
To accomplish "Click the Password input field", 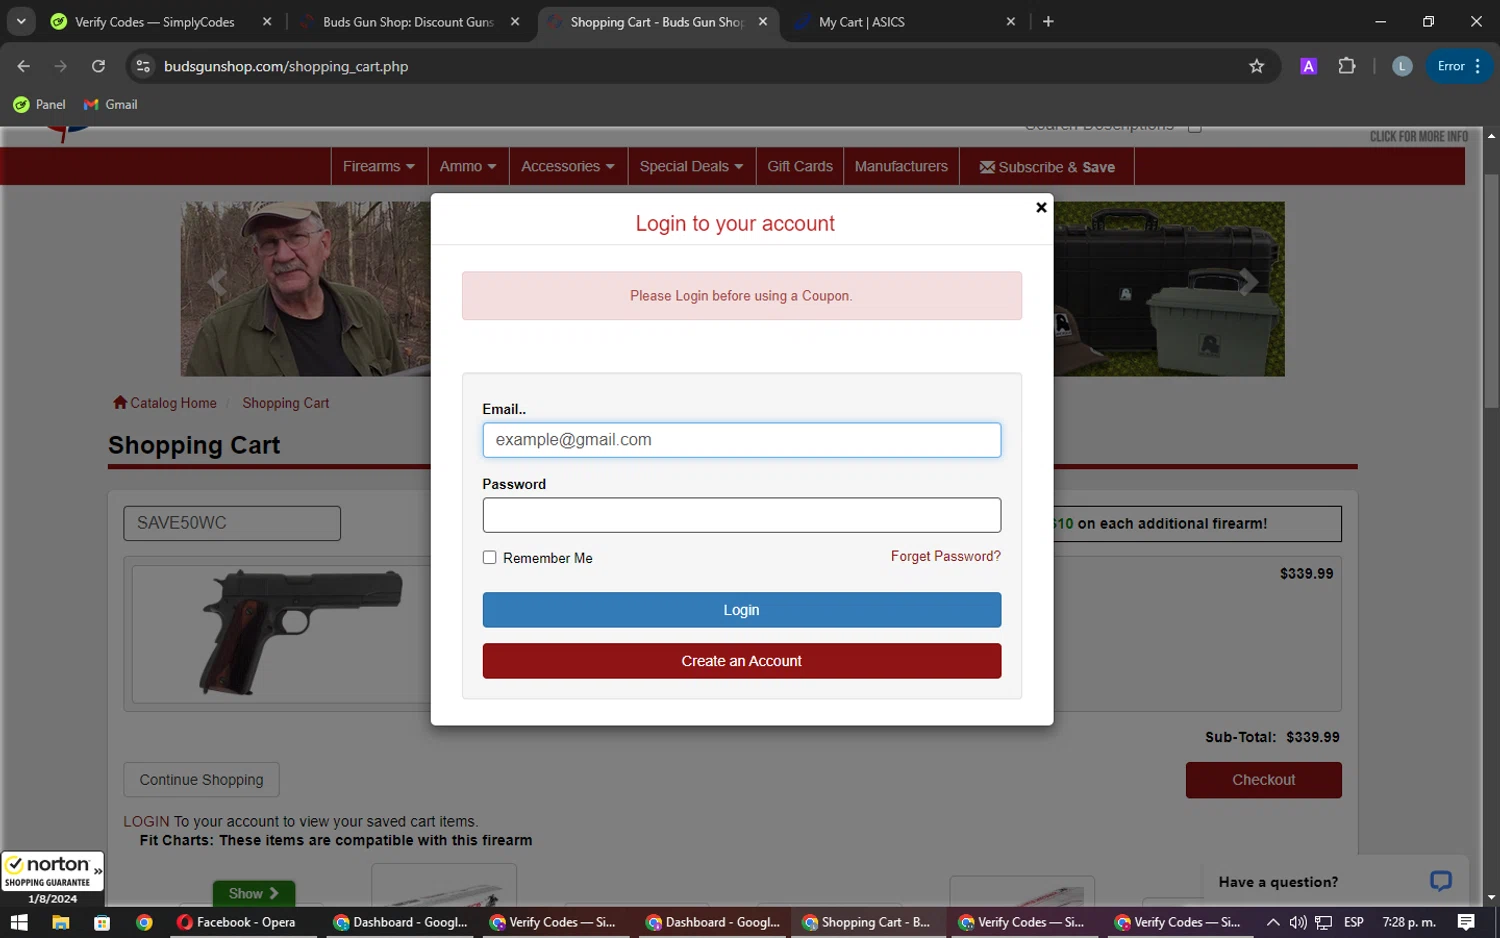I will click(741, 515).
